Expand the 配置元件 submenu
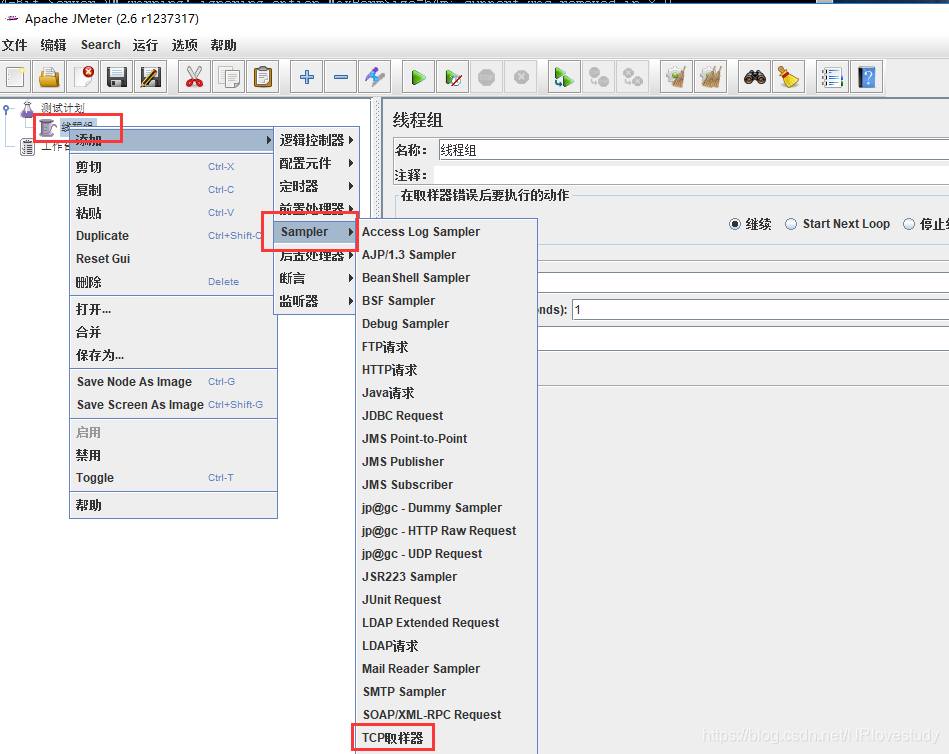This screenshot has height=754, width=949. (317, 163)
